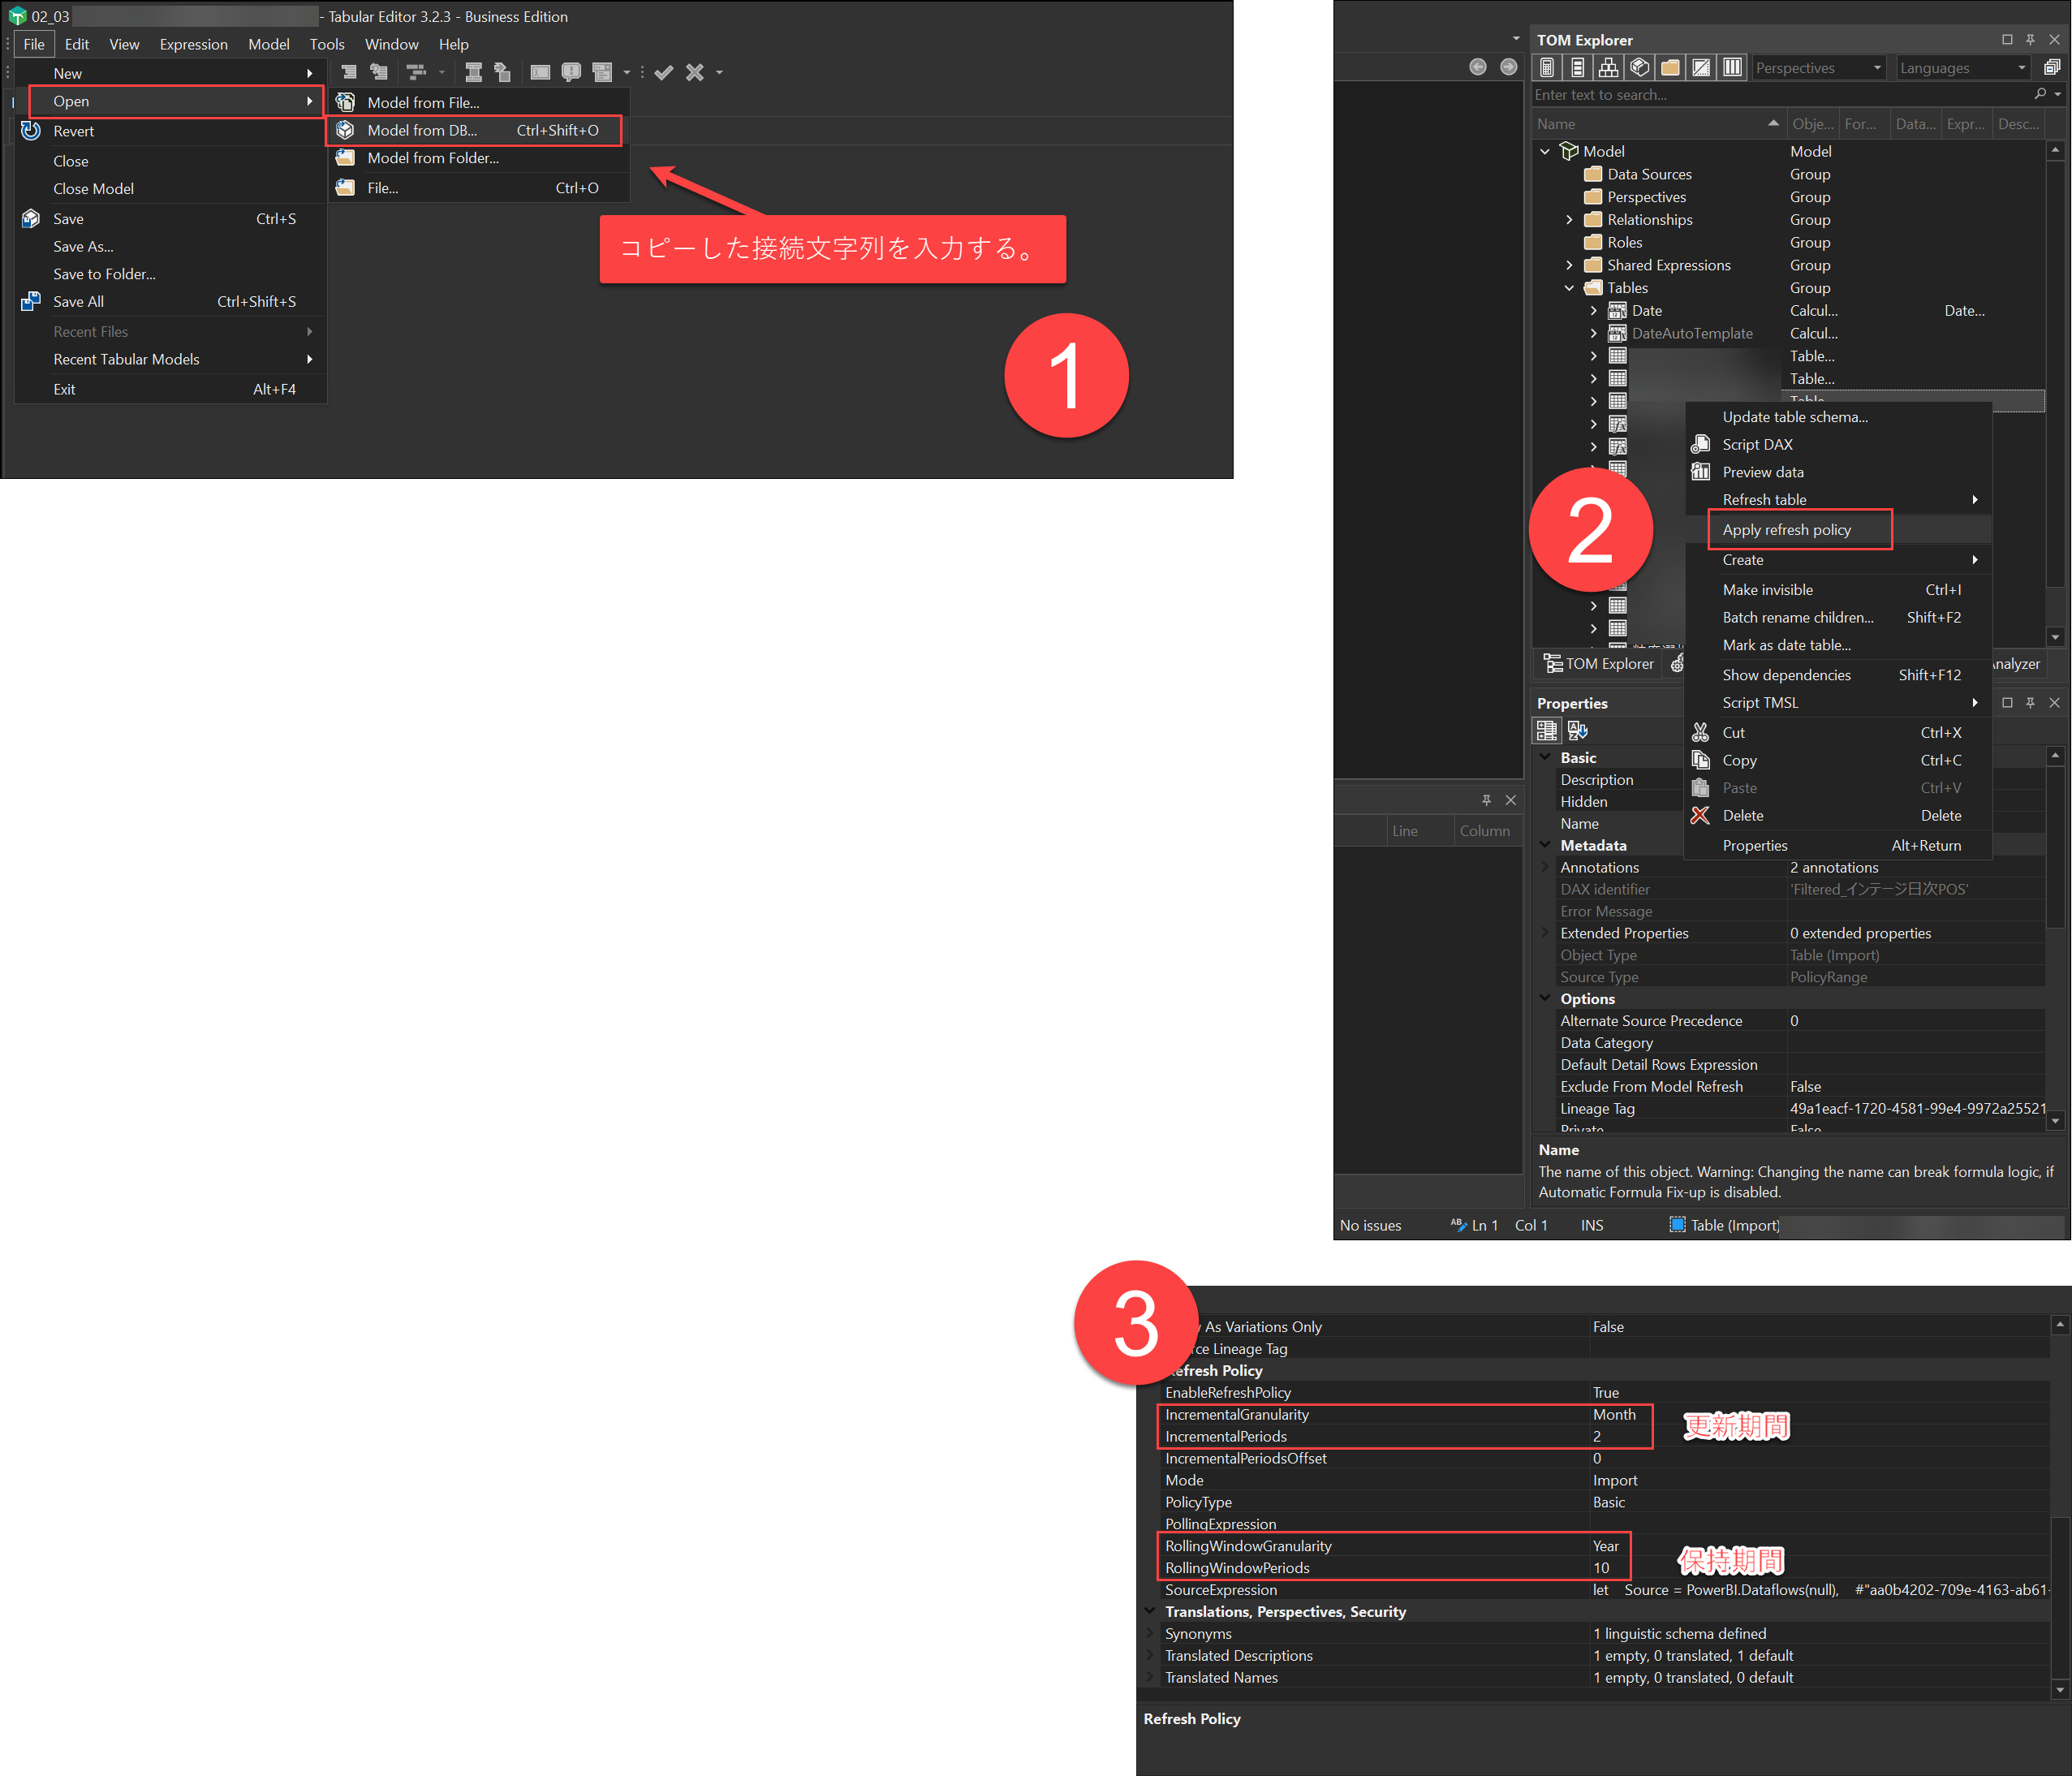Viewport: 2072px width, 1776px height.
Task: Click the checkmark accept icon in toolbar
Action: tap(664, 72)
